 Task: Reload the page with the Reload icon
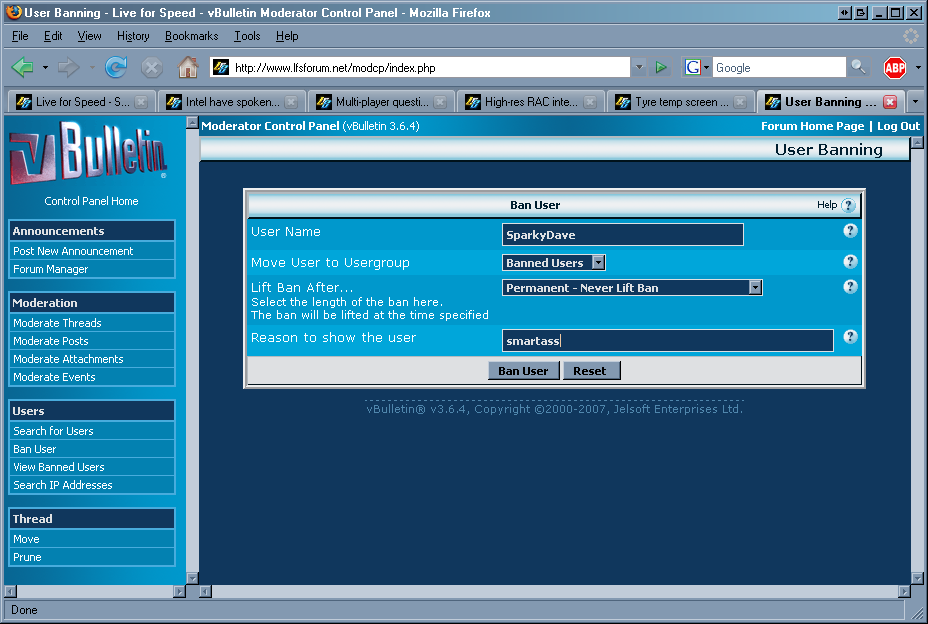pos(116,67)
